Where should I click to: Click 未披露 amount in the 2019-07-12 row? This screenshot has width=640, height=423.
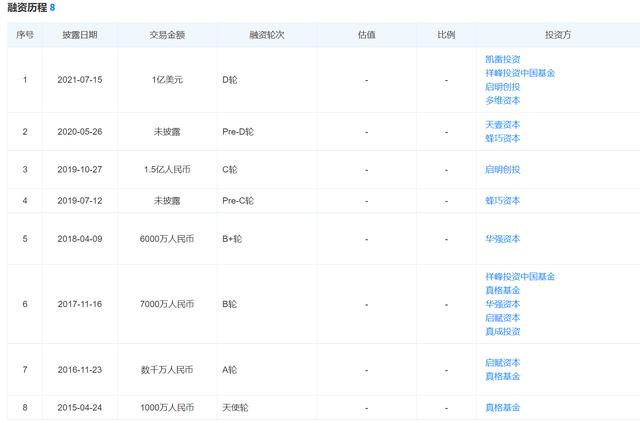pos(167,201)
